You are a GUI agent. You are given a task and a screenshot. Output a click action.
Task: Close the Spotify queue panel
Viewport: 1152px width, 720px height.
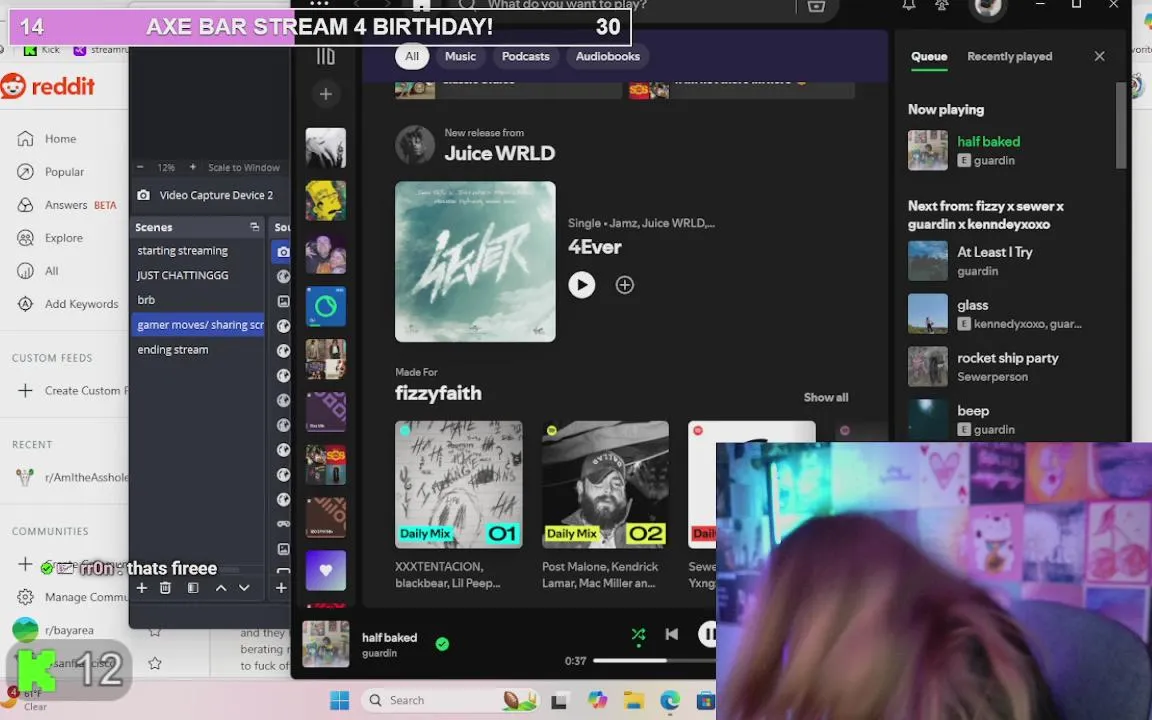(x=1099, y=56)
